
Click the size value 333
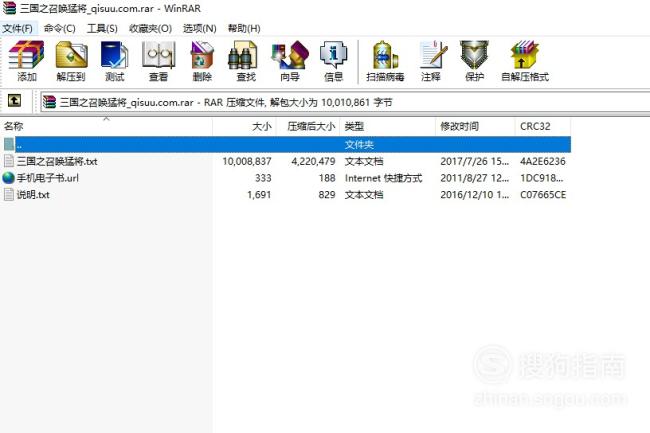(263, 178)
